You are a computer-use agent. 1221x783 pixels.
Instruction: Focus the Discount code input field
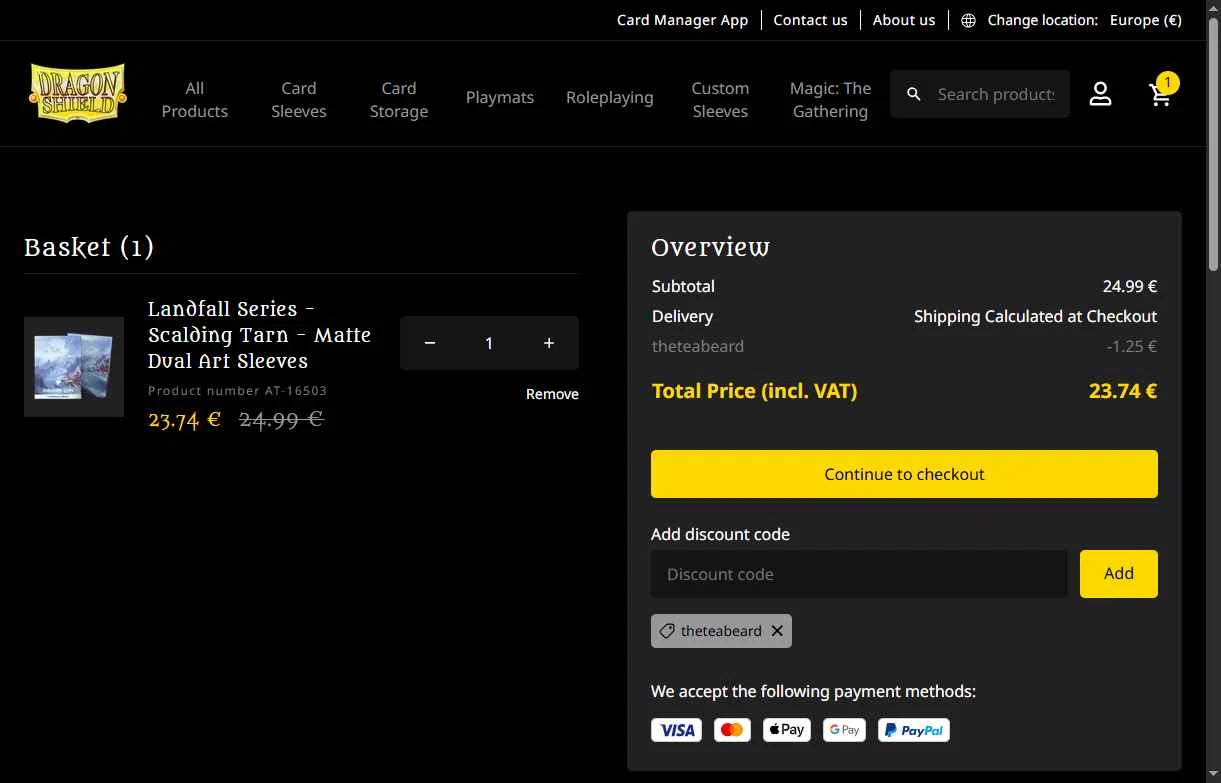pyautogui.click(x=859, y=574)
